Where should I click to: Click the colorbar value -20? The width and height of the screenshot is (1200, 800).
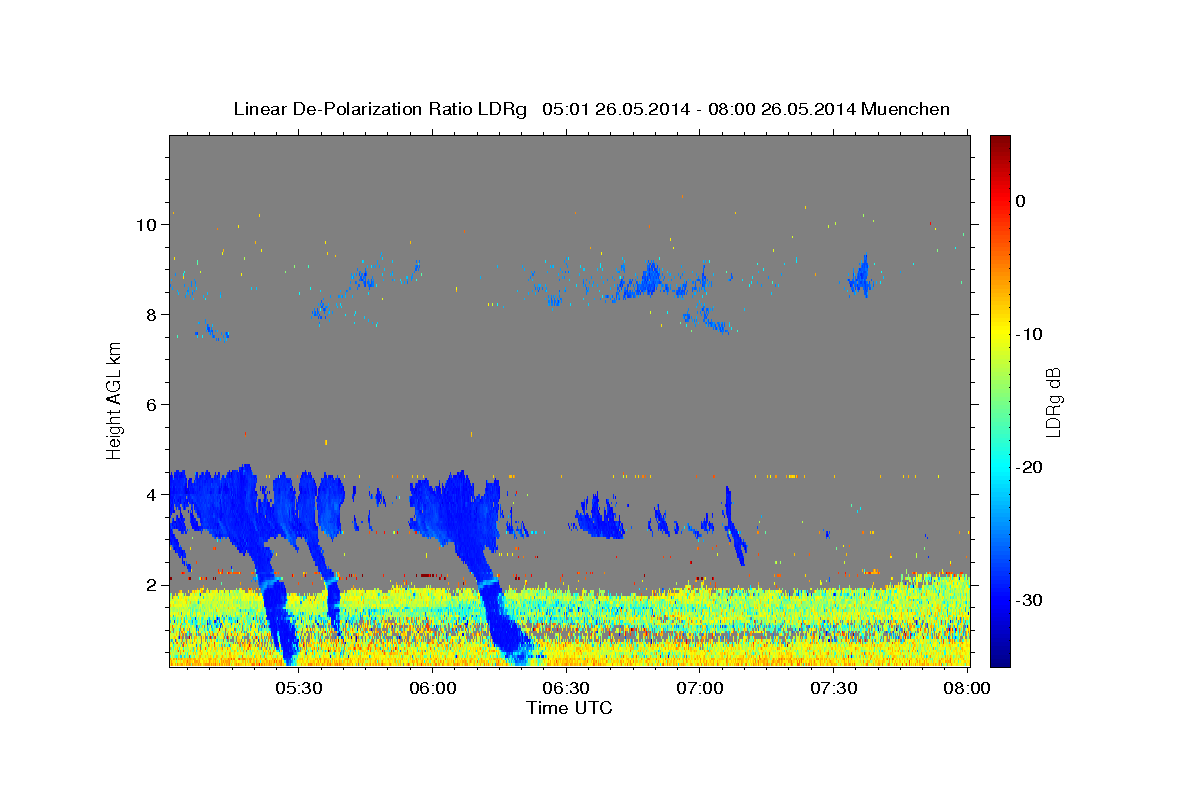coord(1029,467)
